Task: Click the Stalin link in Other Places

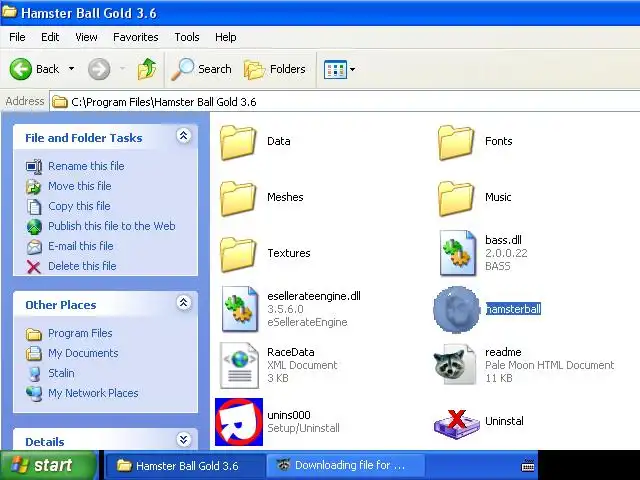Action: click(x=61, y=373)
